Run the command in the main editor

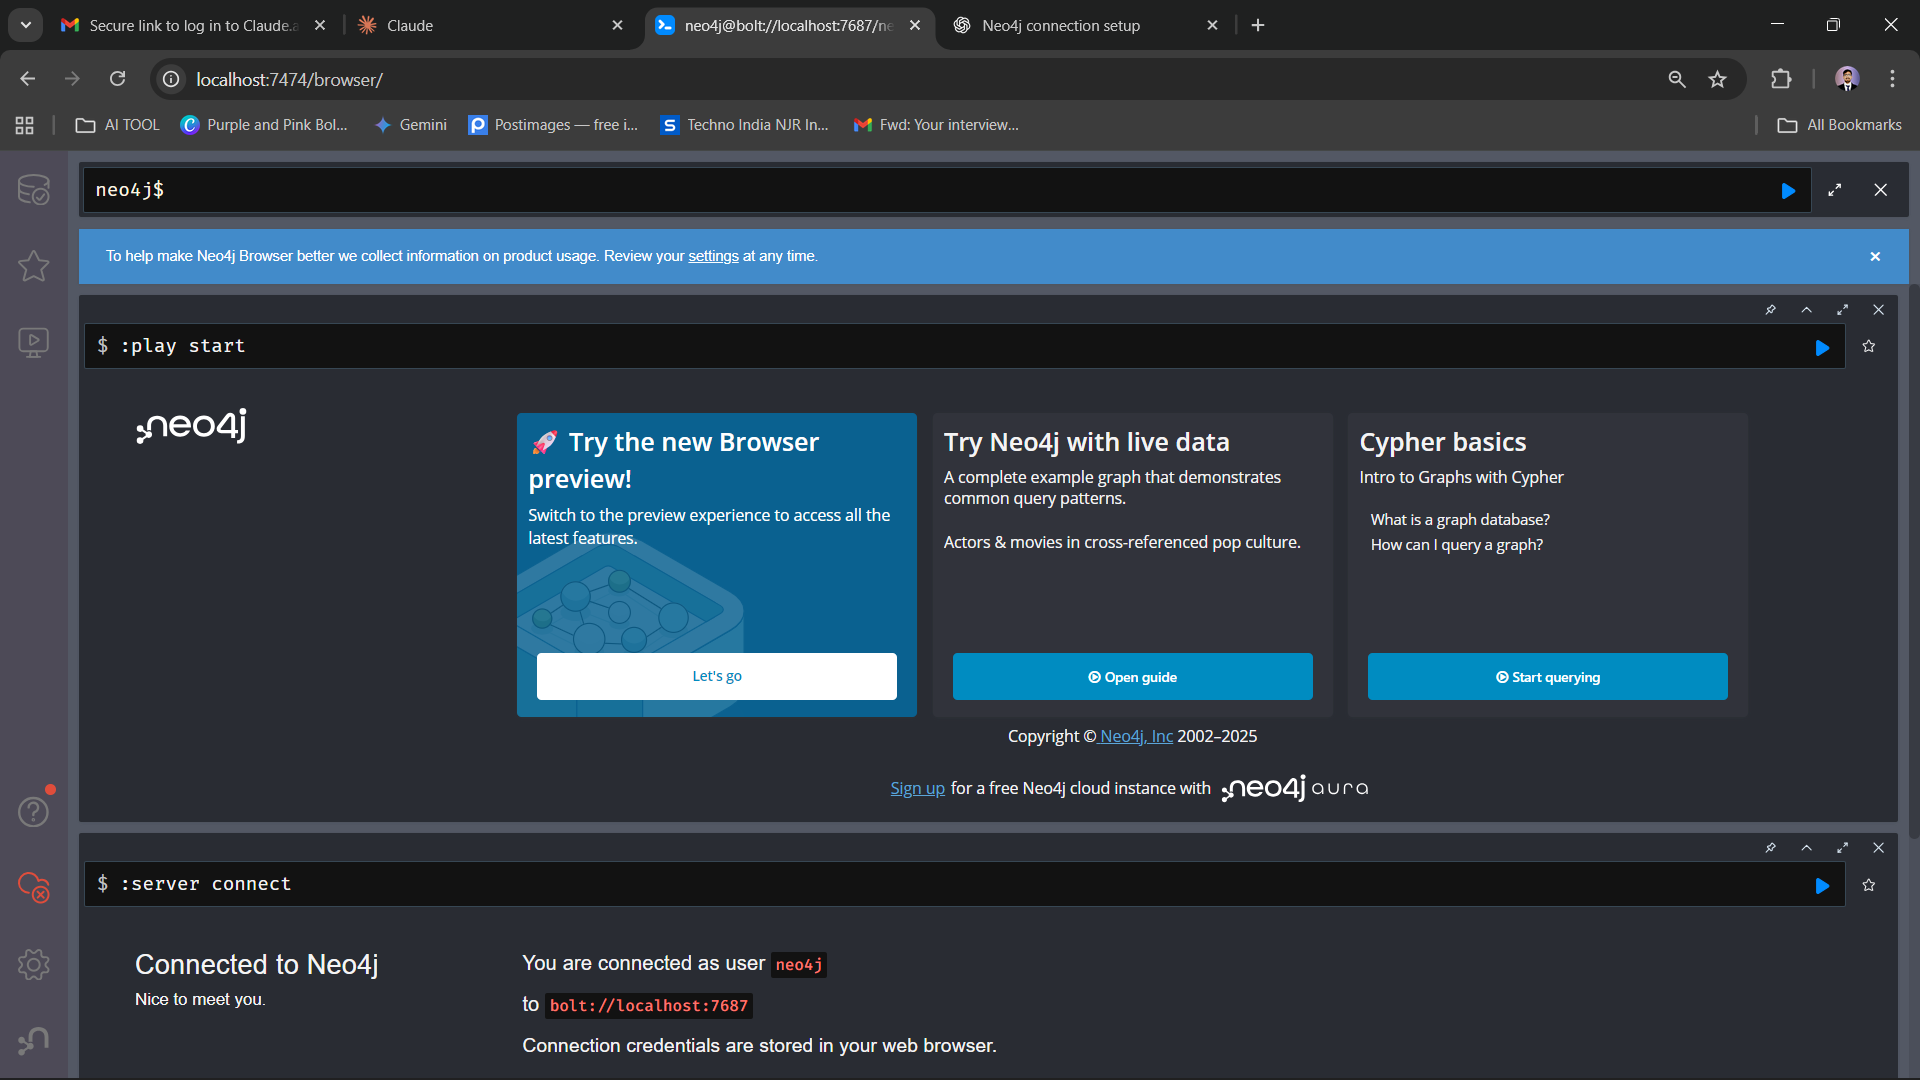[1788, 190]
